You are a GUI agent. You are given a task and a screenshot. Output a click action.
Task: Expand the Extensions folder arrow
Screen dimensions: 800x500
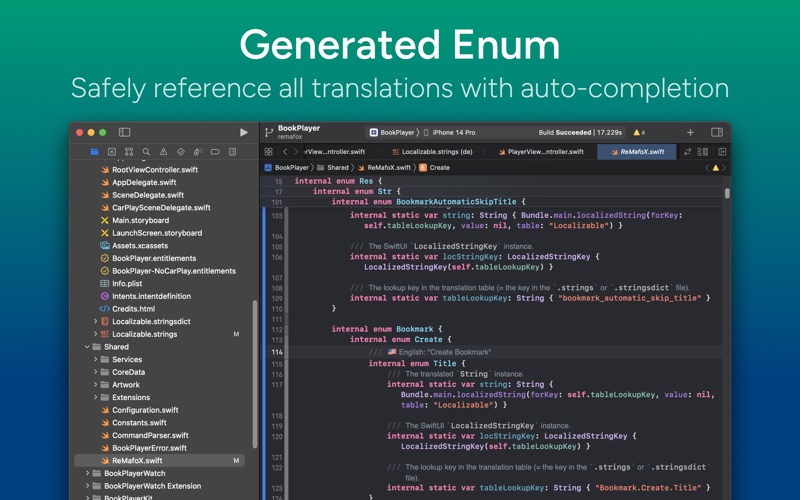click(95, 397)
